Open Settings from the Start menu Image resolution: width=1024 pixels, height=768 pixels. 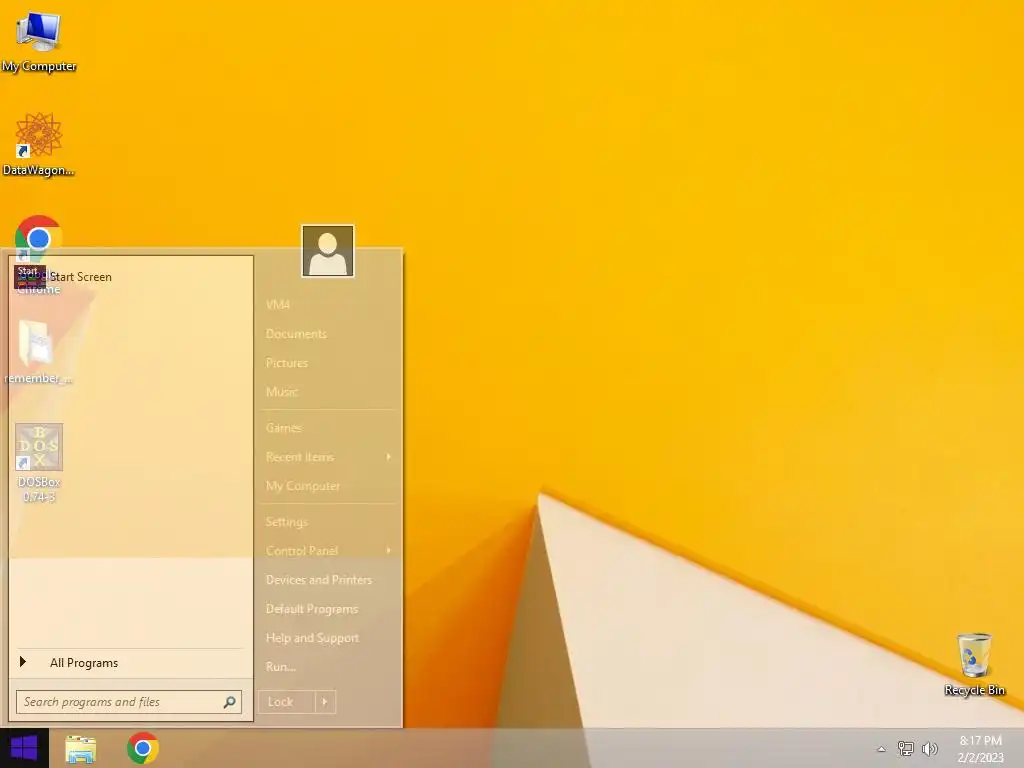tap(287, 522)
